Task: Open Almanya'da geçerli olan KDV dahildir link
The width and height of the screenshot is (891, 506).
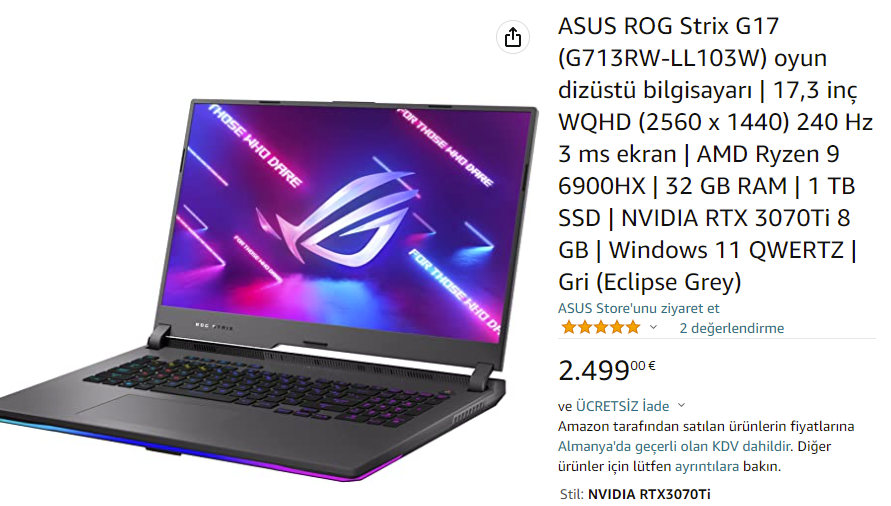Action: click(675, 446)
